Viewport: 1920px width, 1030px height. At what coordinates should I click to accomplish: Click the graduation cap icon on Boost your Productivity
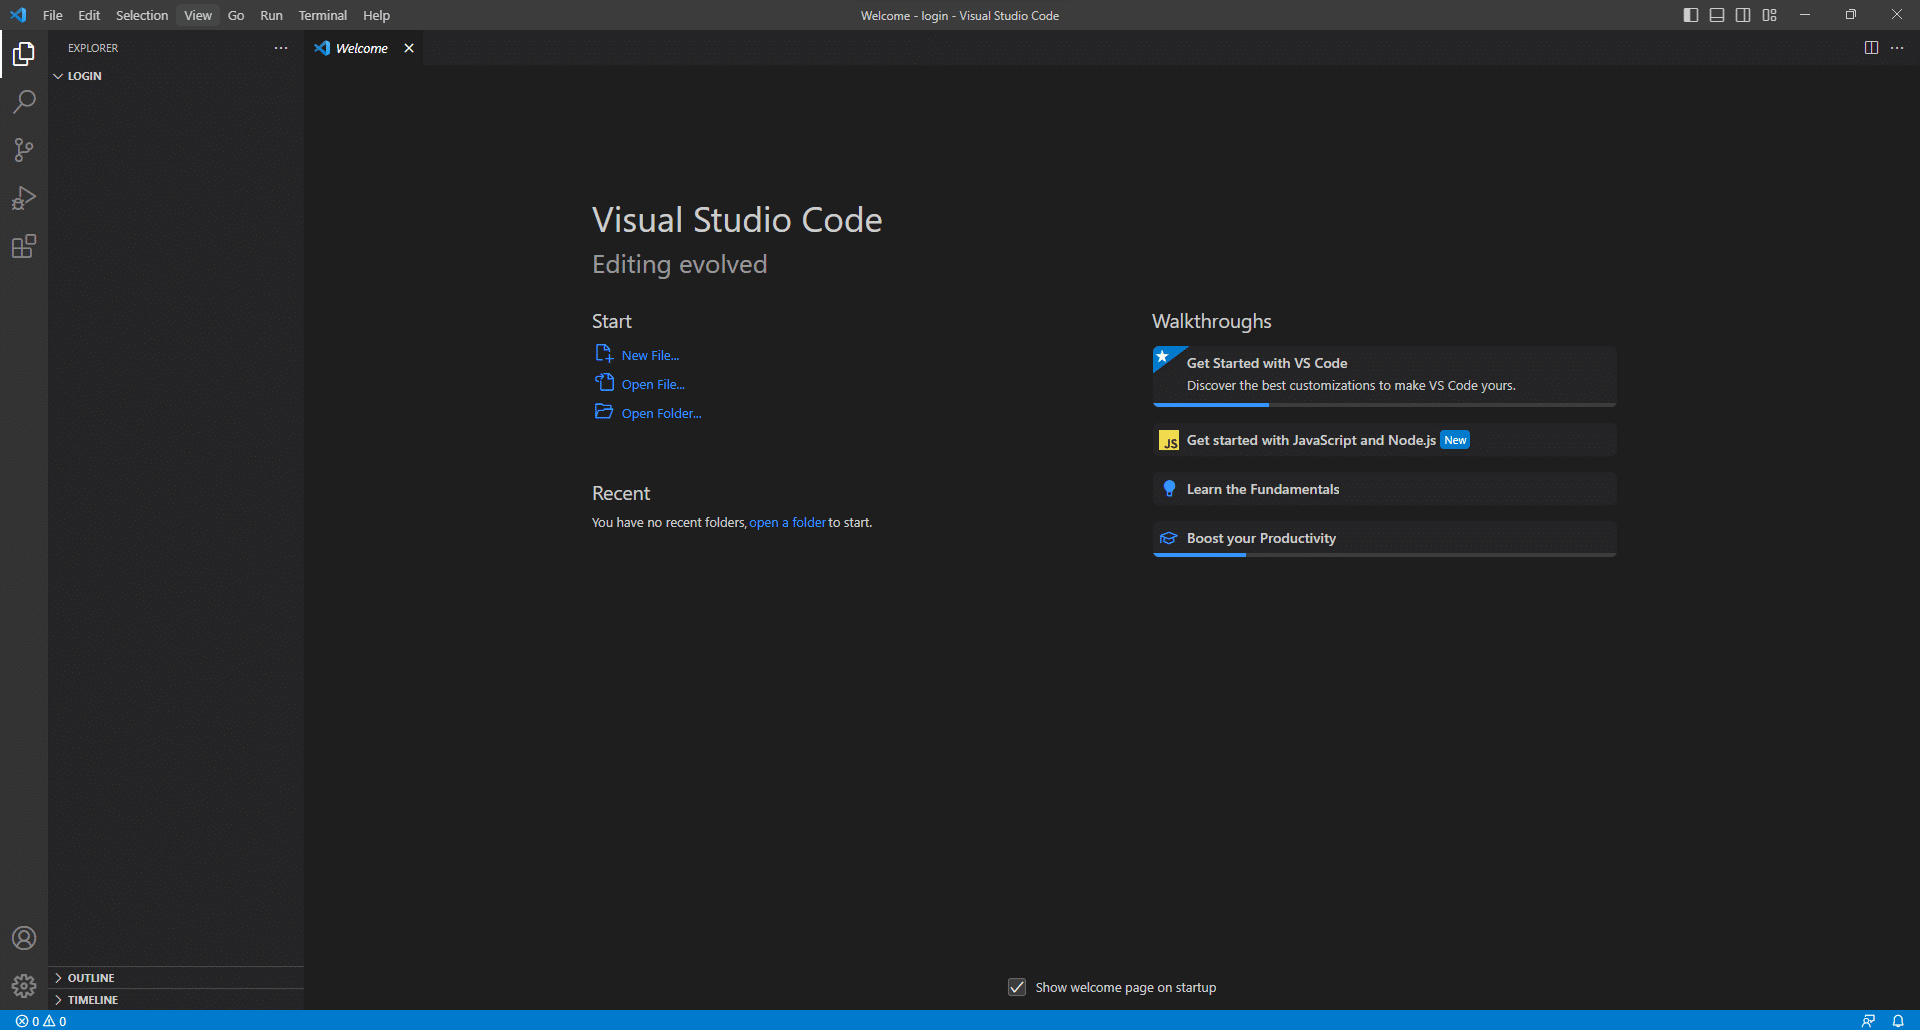point(1168,538)
